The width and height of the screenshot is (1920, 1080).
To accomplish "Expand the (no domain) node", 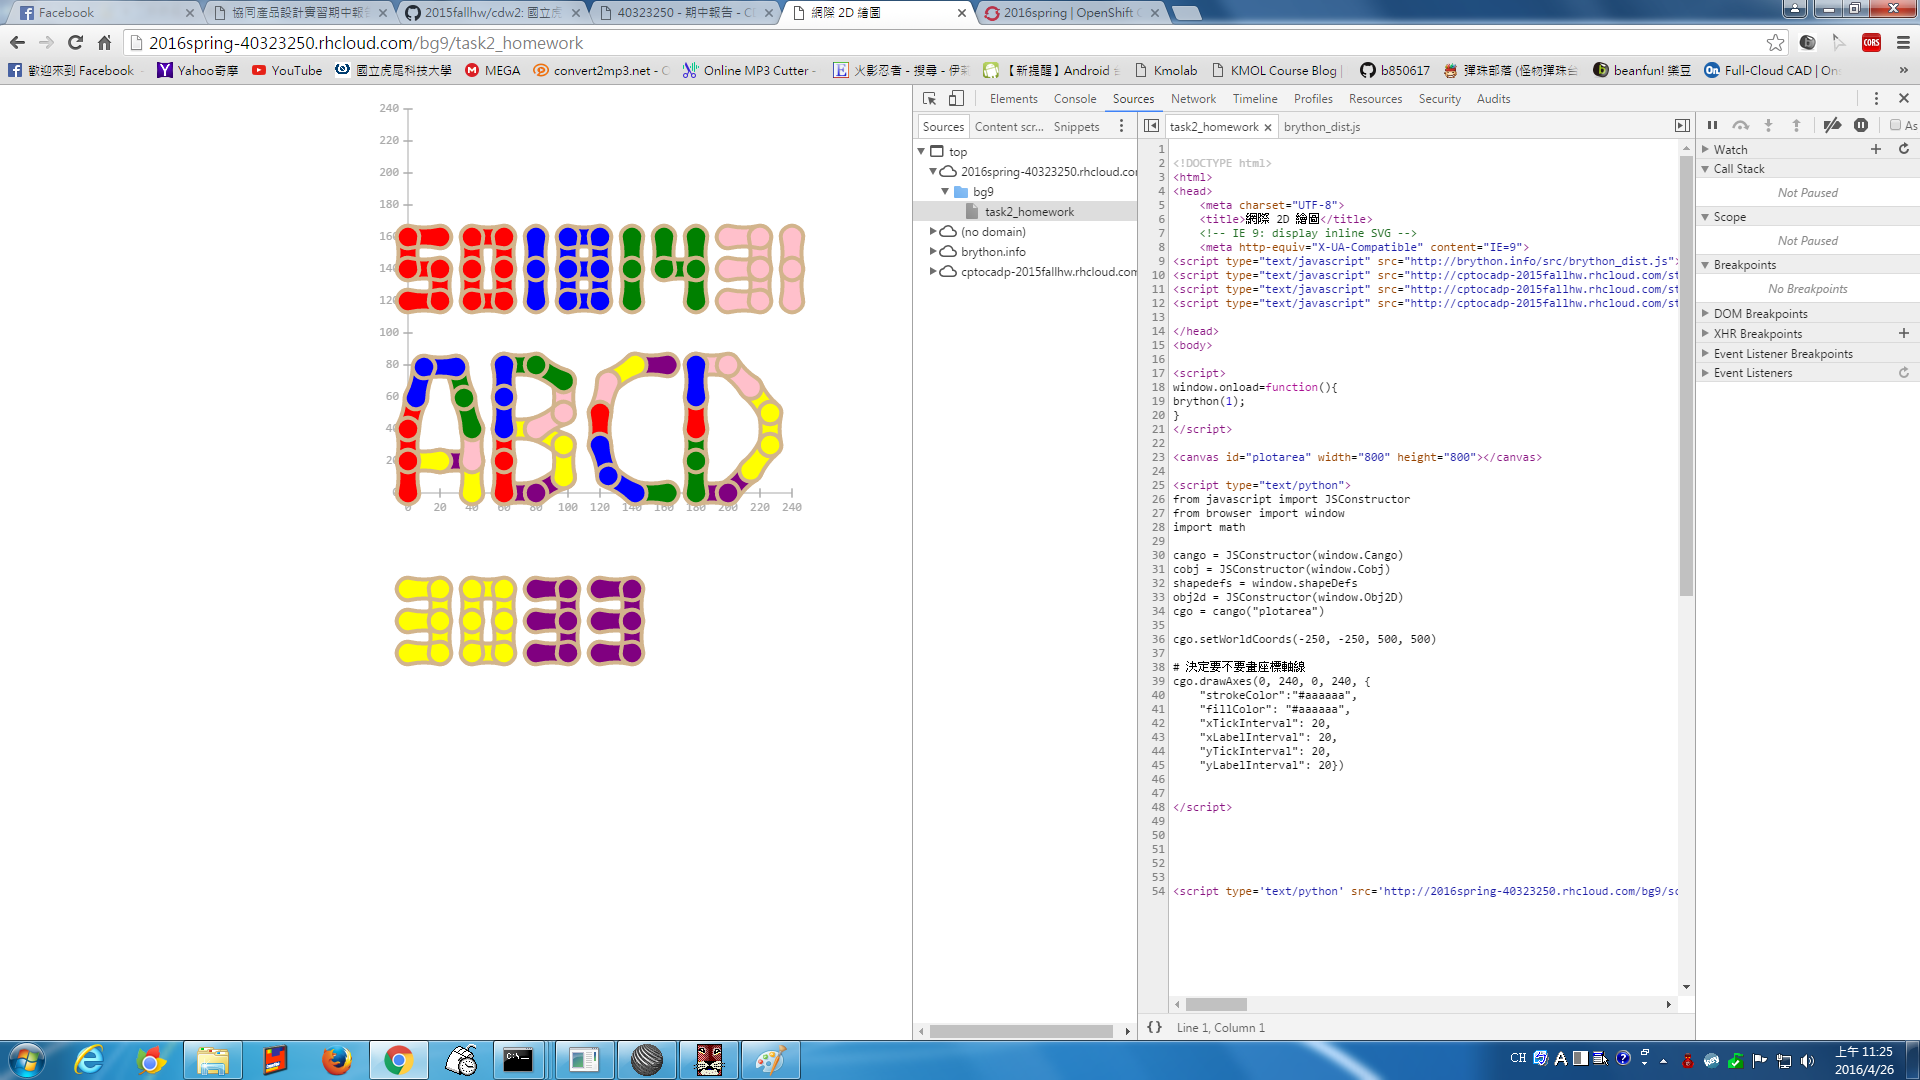I will tap(933, 231).
